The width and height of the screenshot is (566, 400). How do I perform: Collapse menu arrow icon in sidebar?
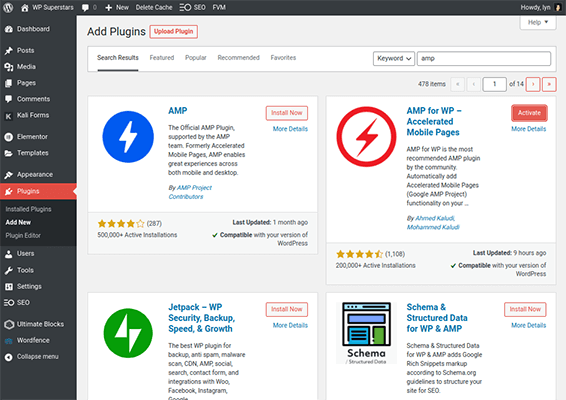coord(9,357)
